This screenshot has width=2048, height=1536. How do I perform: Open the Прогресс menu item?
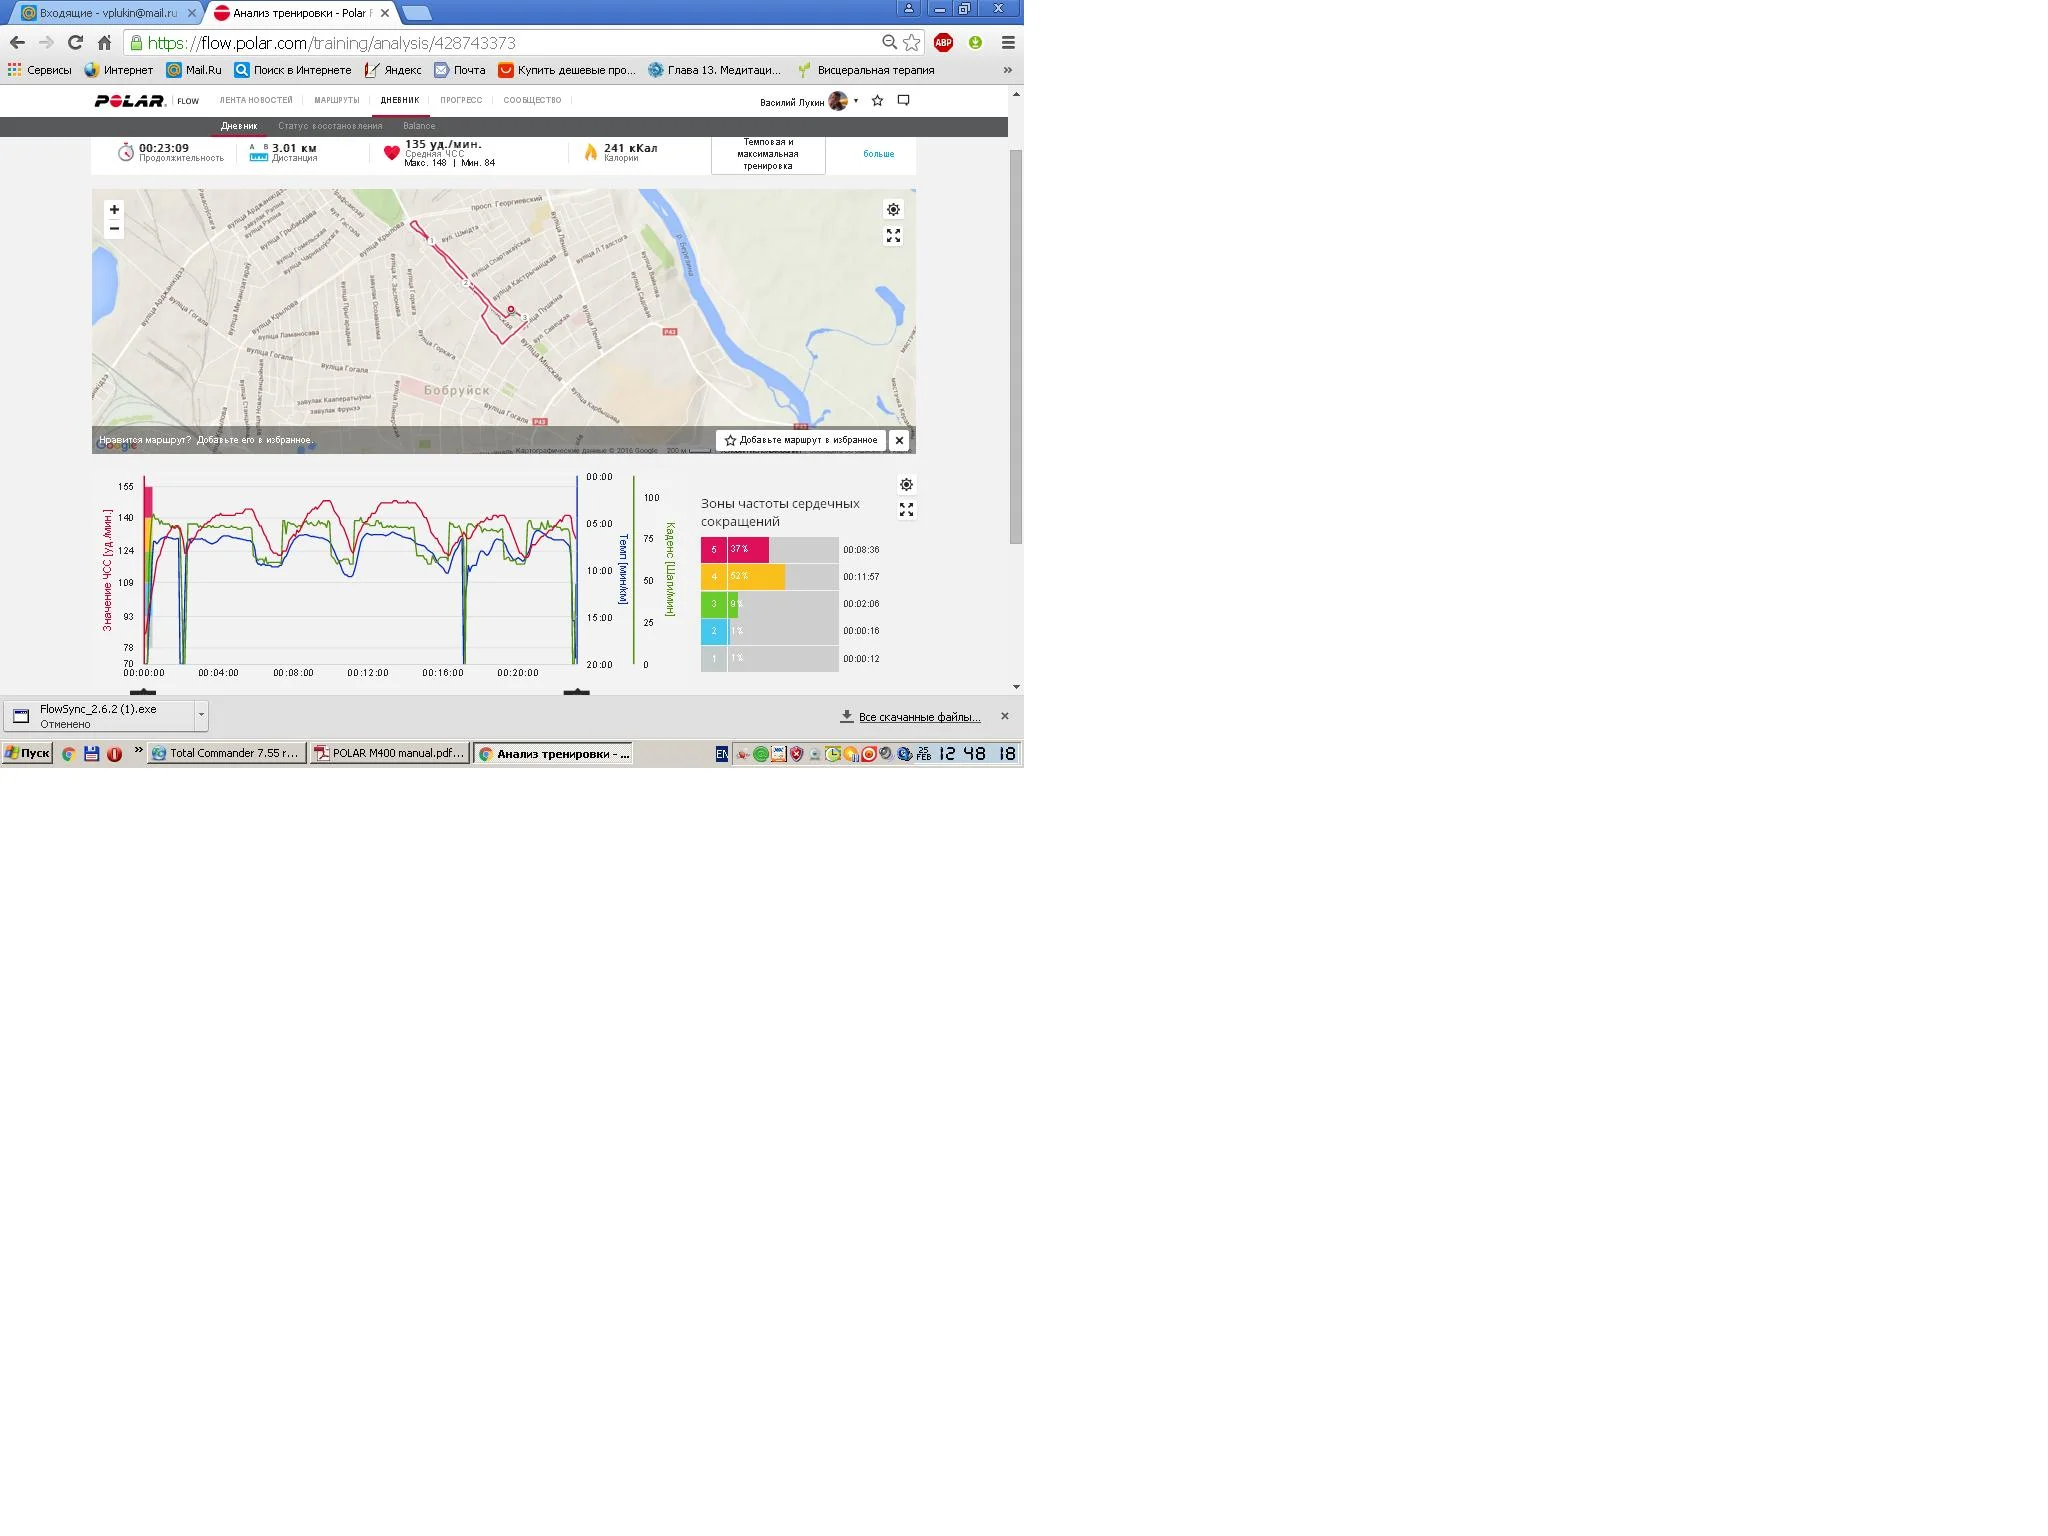(x=461, y=100)
